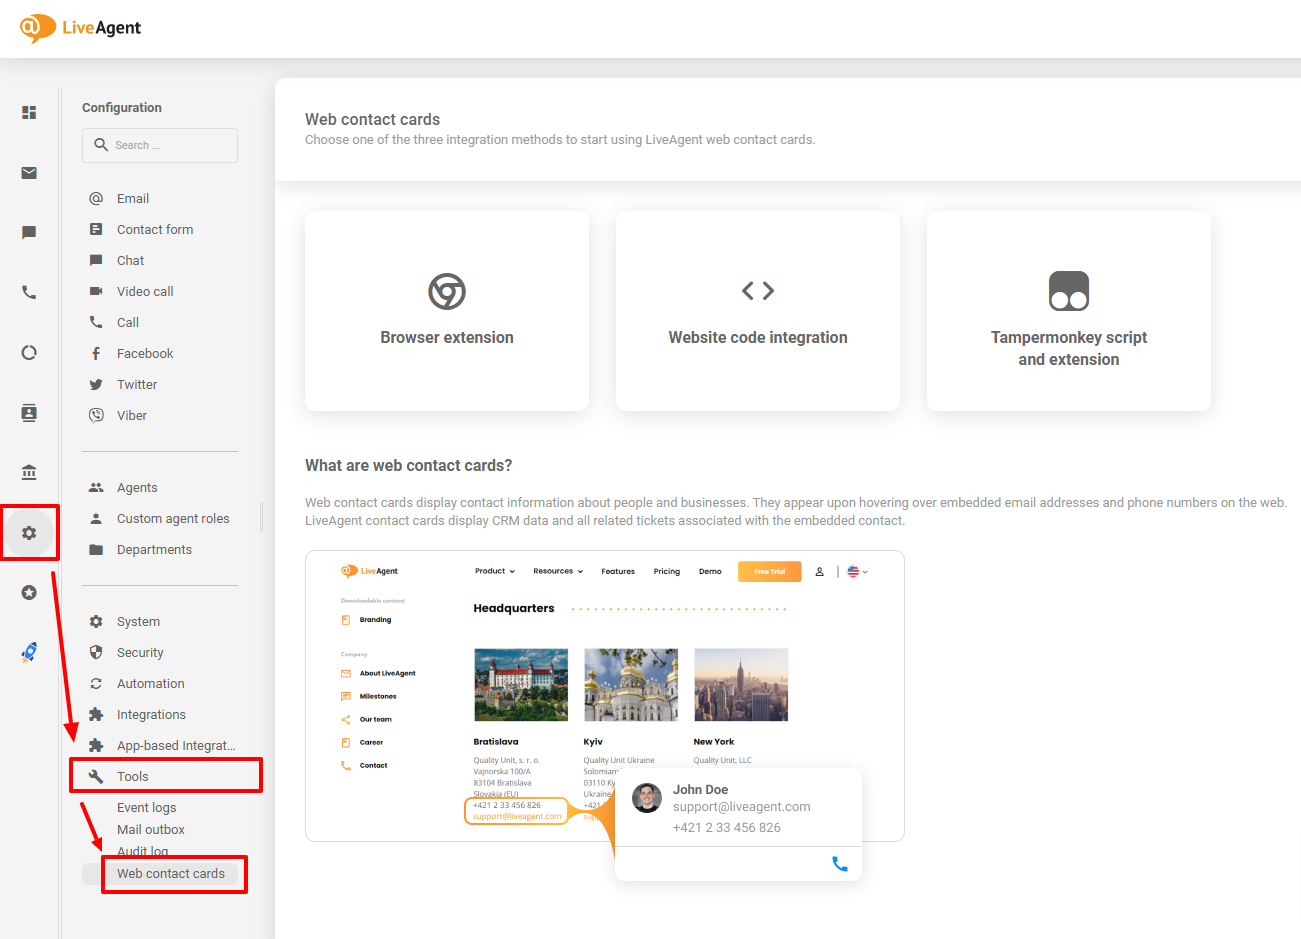Open Integrations in the Configuration list
This screenshot has width=1301, height=939.
(152, 714)
